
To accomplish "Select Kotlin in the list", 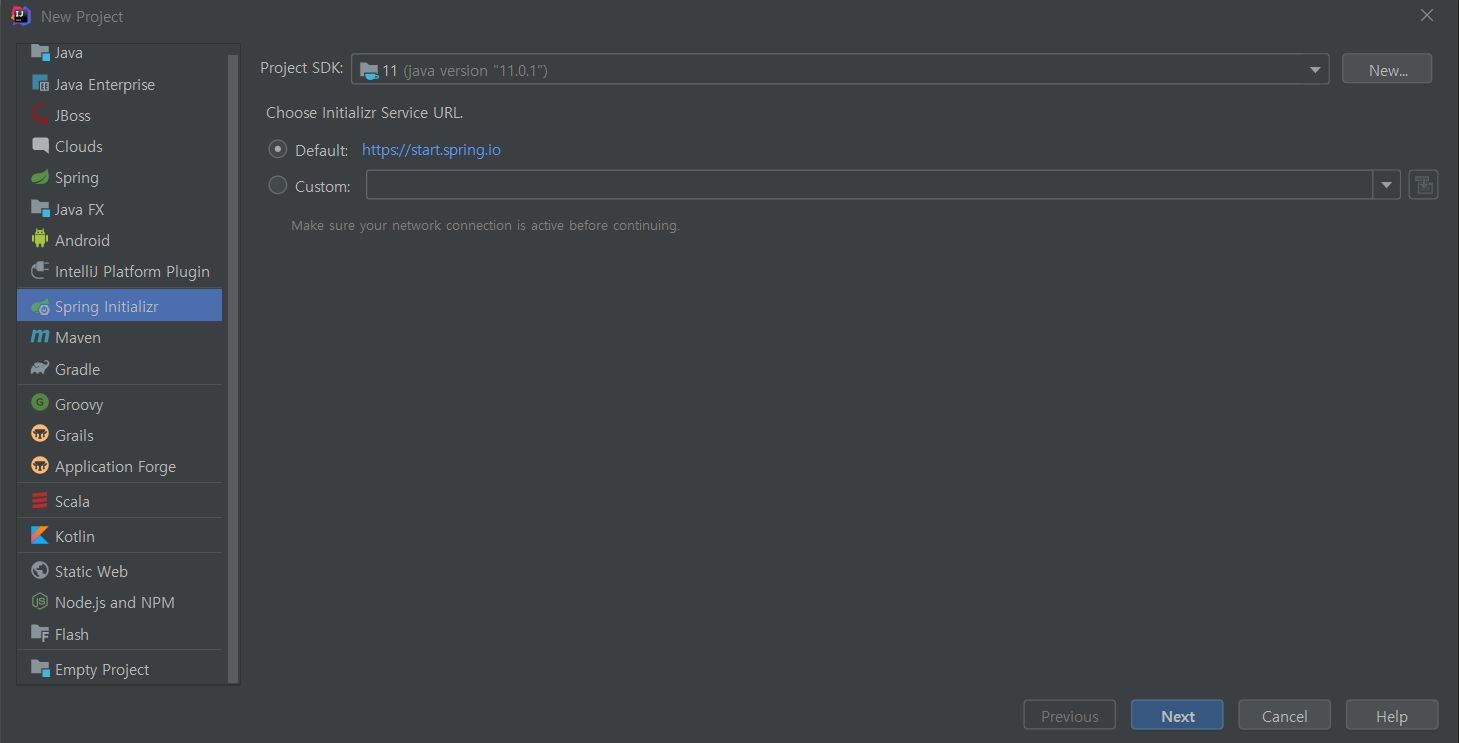I will pyautogui.click(x=75, y=536).
